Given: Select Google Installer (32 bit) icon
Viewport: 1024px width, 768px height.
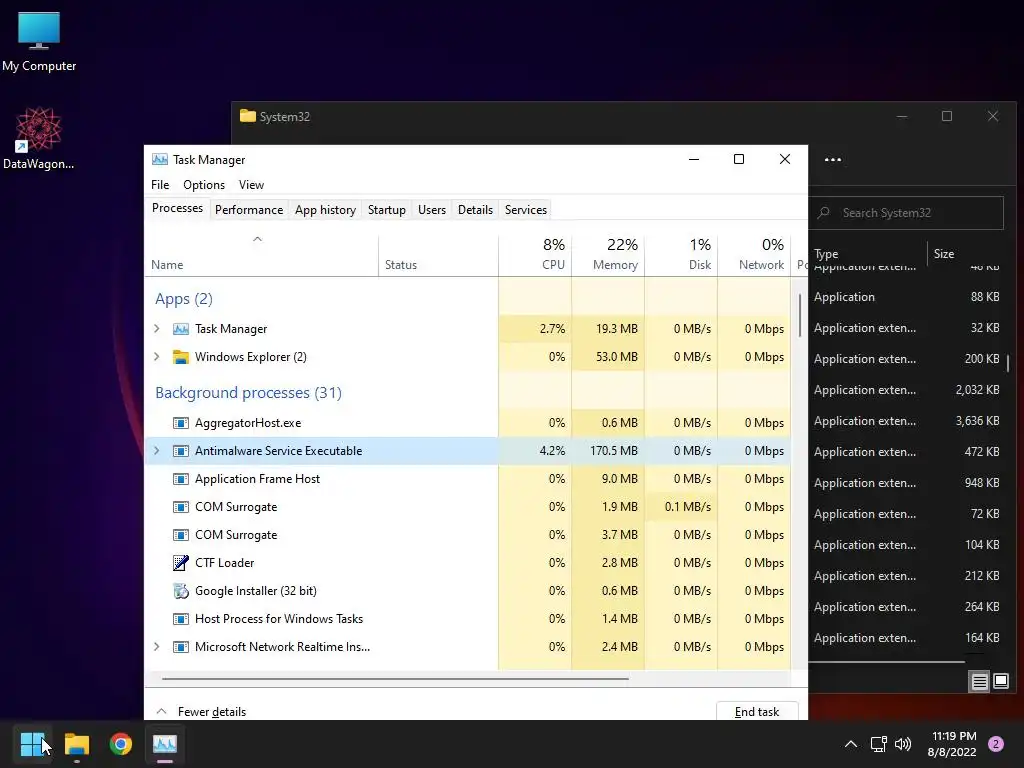Looking at the screenshot, I should pyautogui.click(x=180, y=590).
